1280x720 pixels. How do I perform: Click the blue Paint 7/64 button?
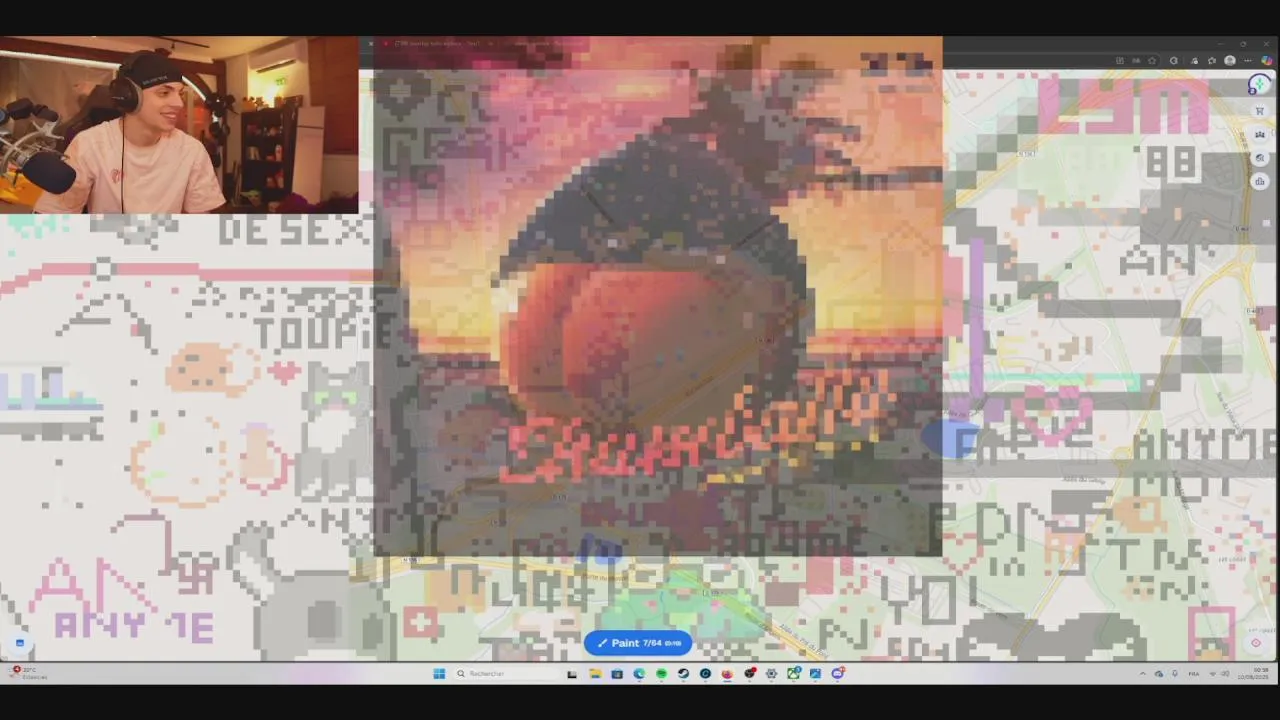coord(638,643)
